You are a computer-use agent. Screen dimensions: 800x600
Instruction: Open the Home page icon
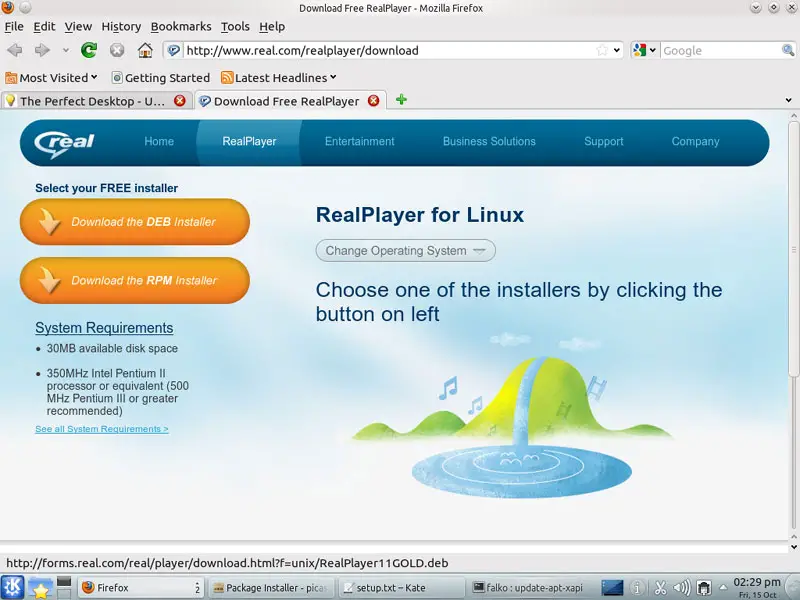point(145,50)
